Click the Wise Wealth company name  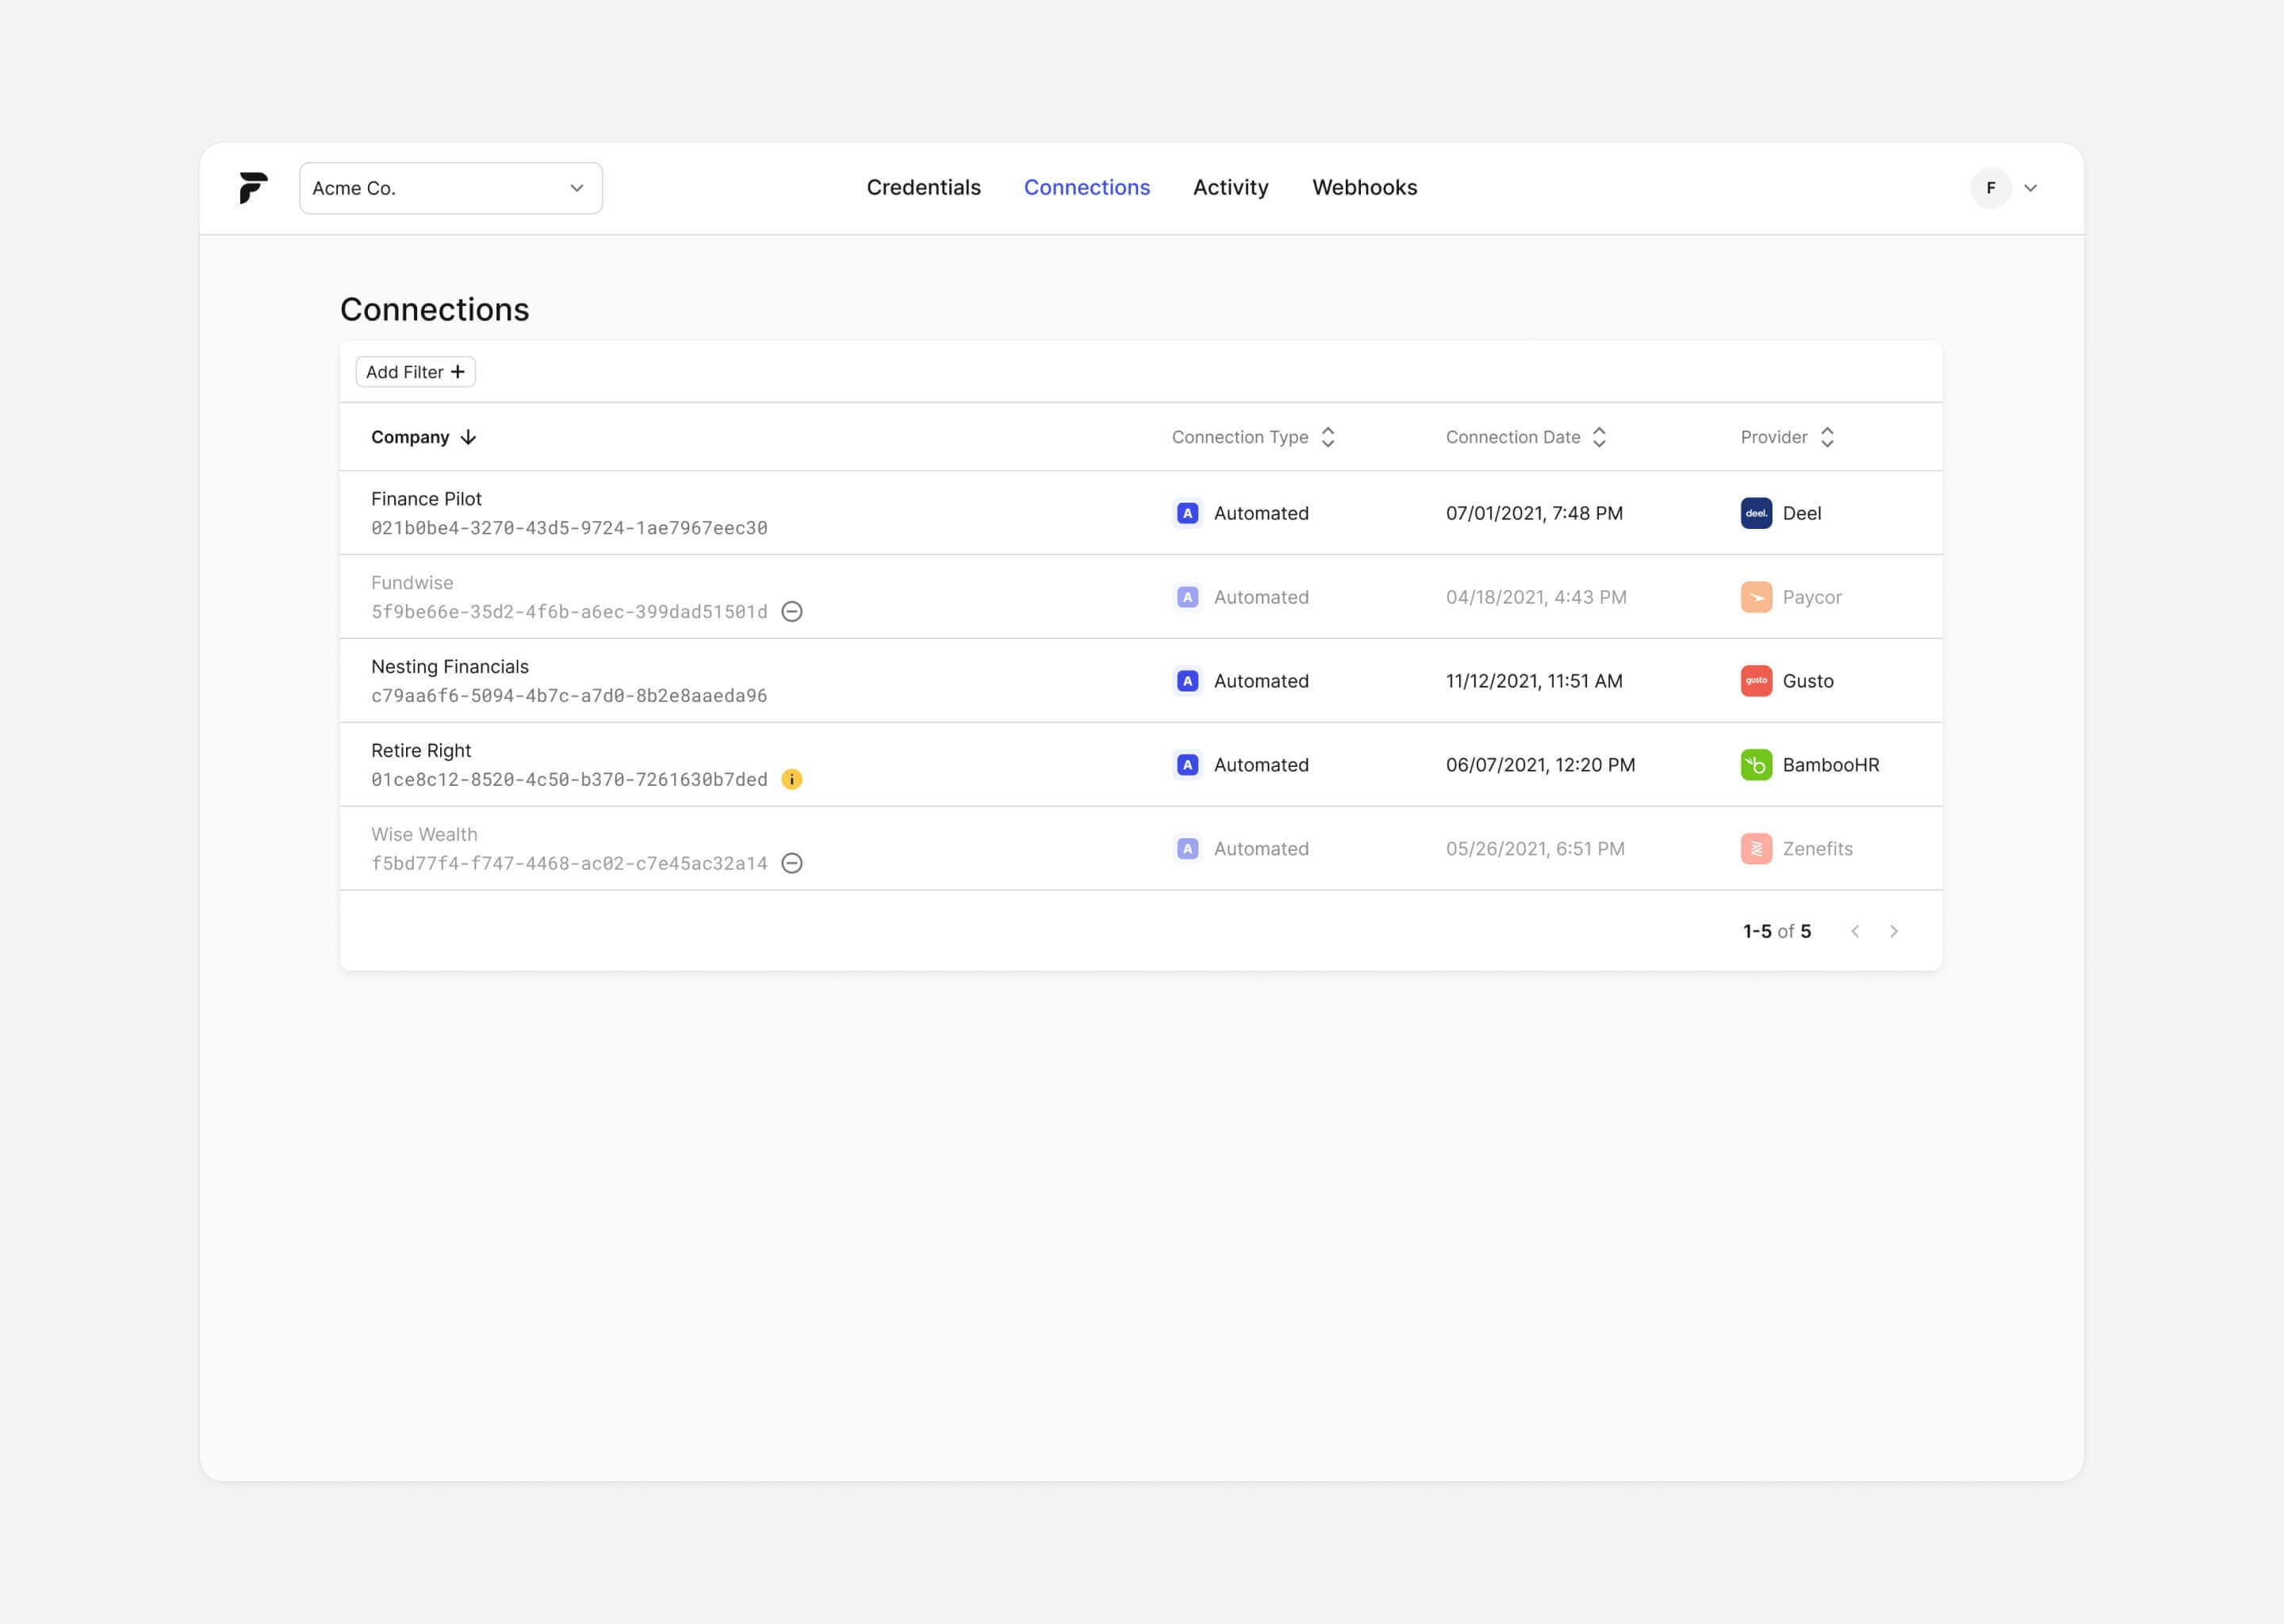pos(424,835)
